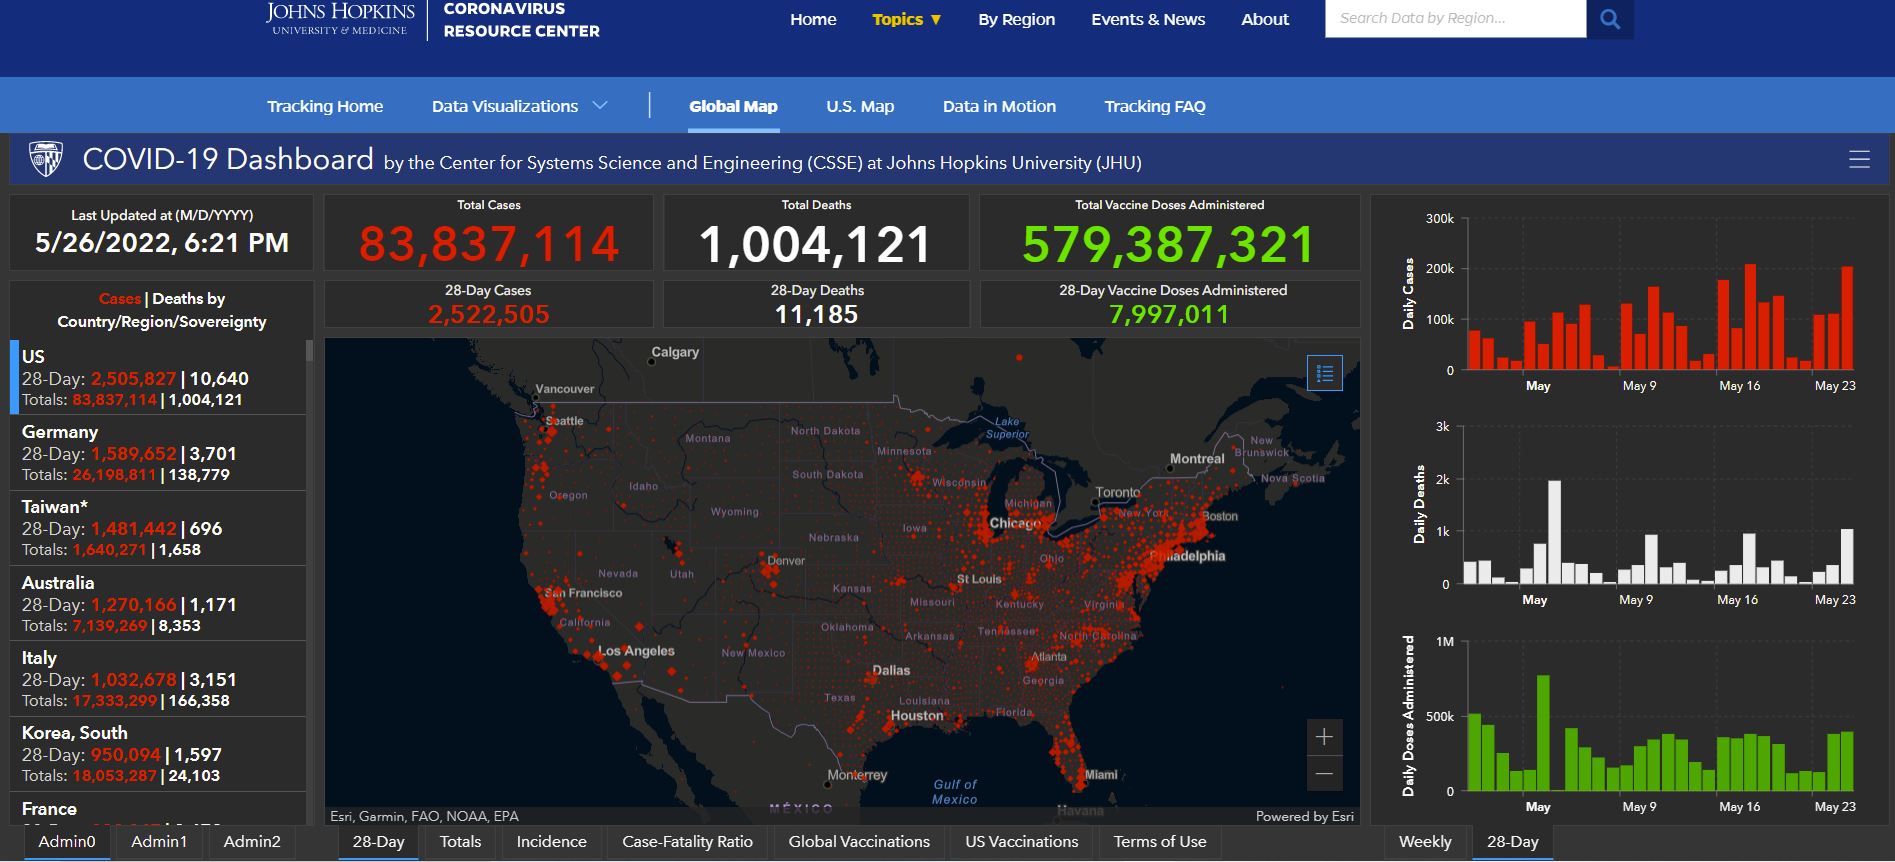Switch to the Admin1 tab
1895x862 pixels.
159,842
